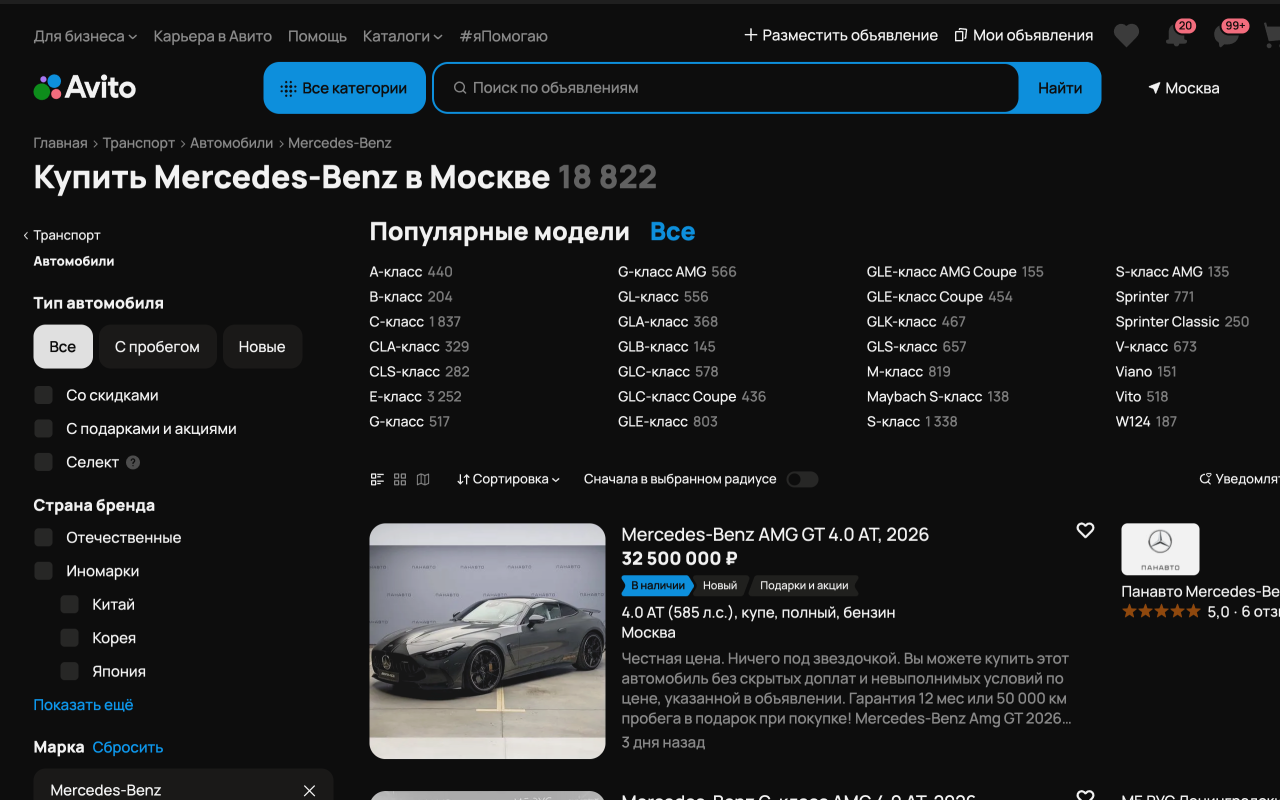Select C-класс model link

(397, 322)
